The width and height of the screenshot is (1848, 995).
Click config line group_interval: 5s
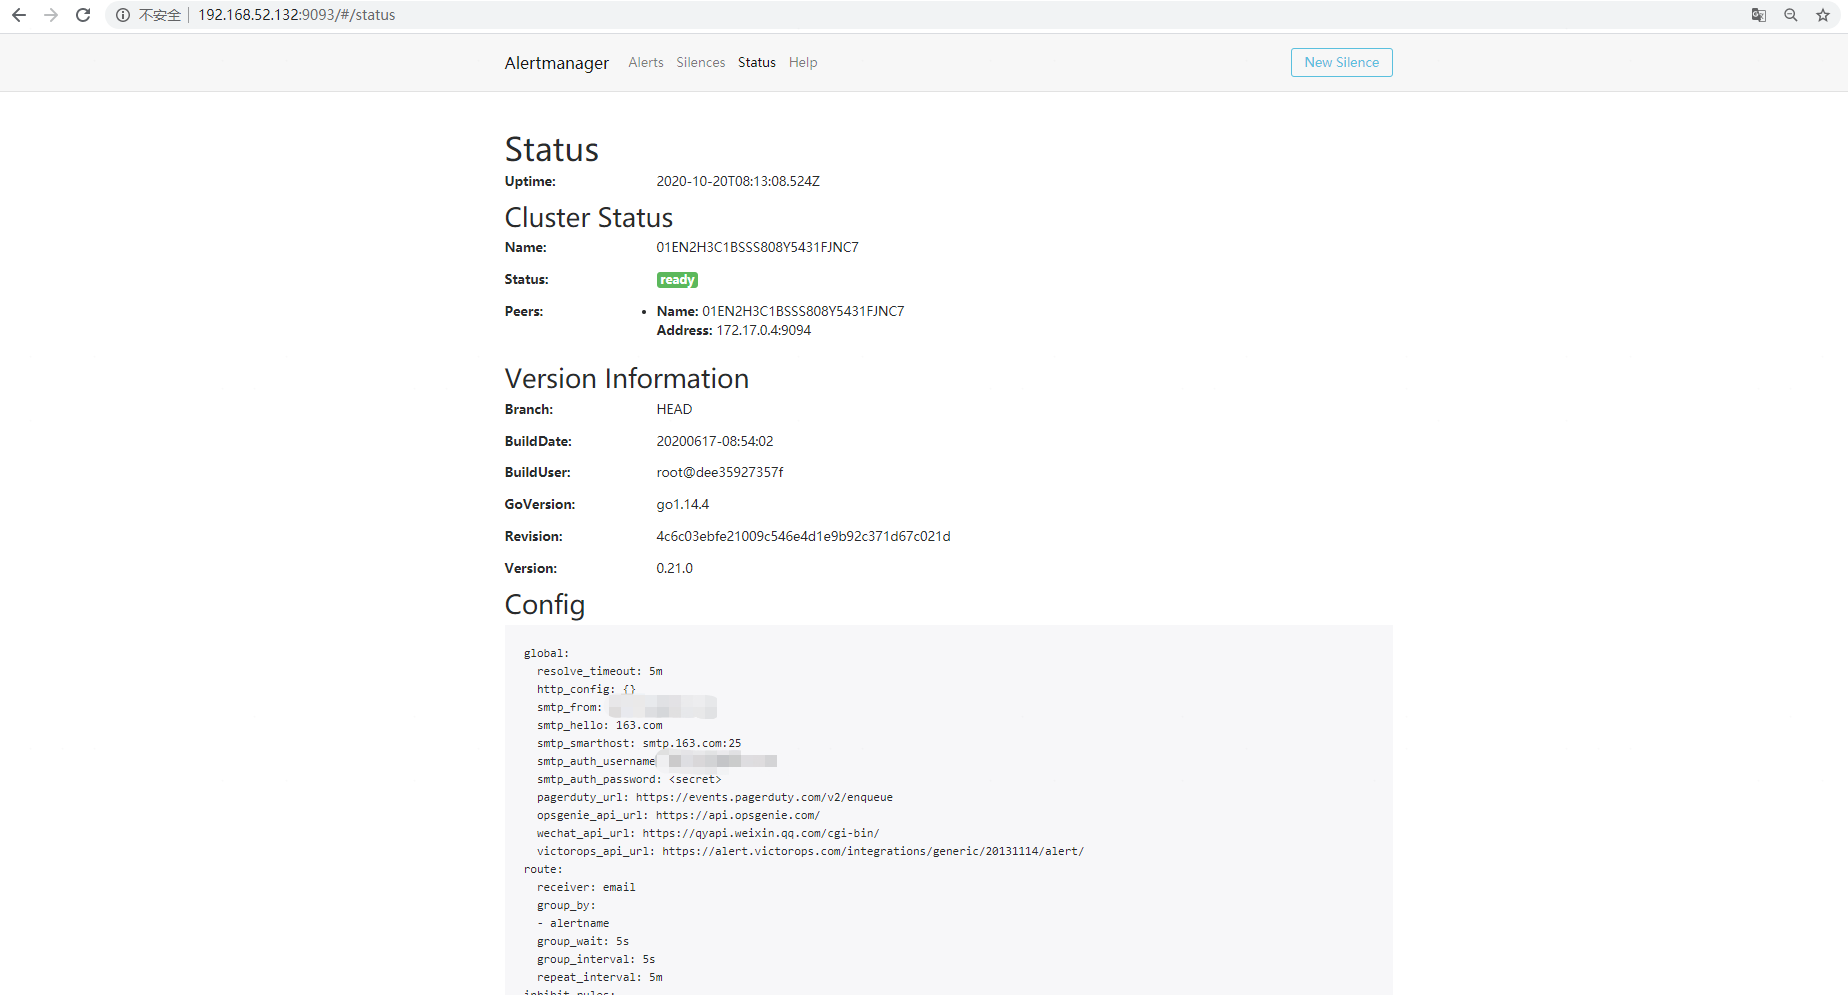(x=596, y=959)
